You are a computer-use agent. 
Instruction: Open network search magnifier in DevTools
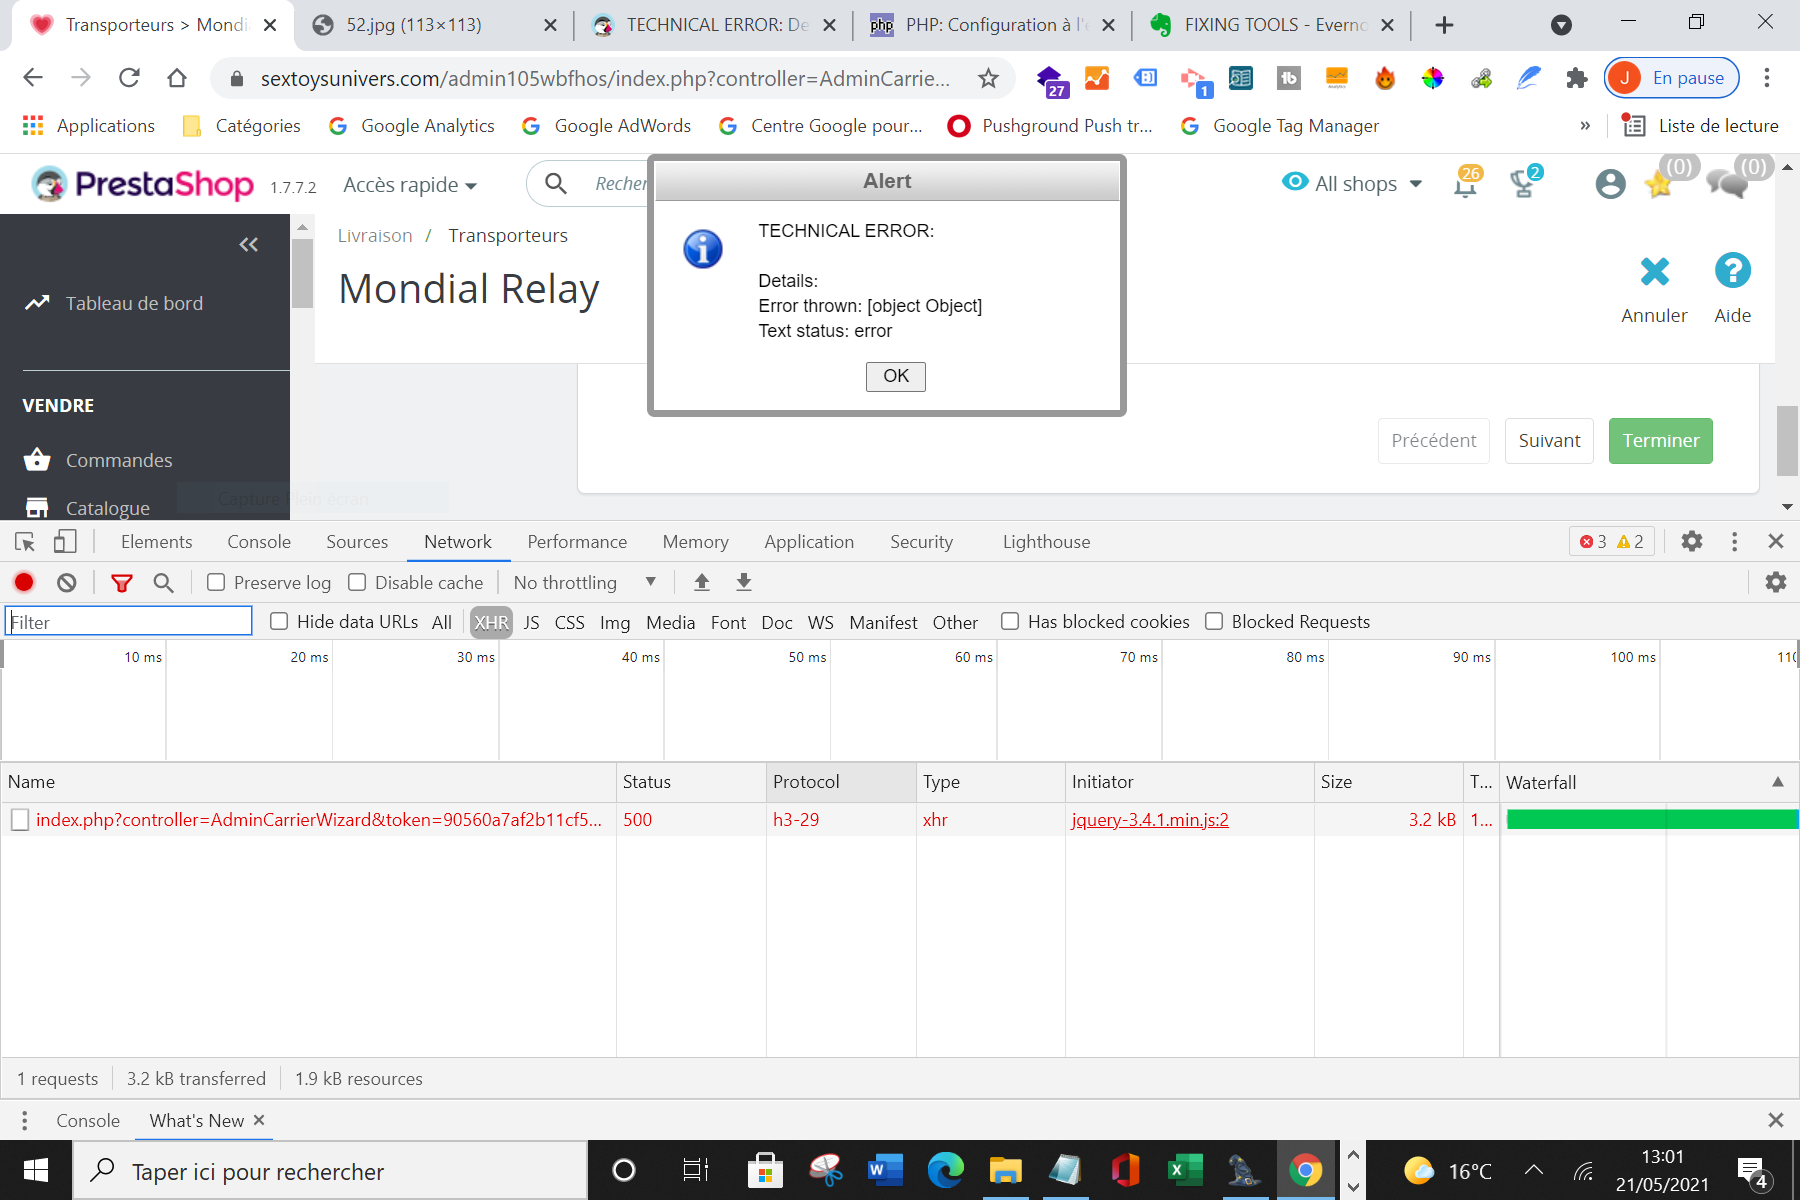pos(163,582)
